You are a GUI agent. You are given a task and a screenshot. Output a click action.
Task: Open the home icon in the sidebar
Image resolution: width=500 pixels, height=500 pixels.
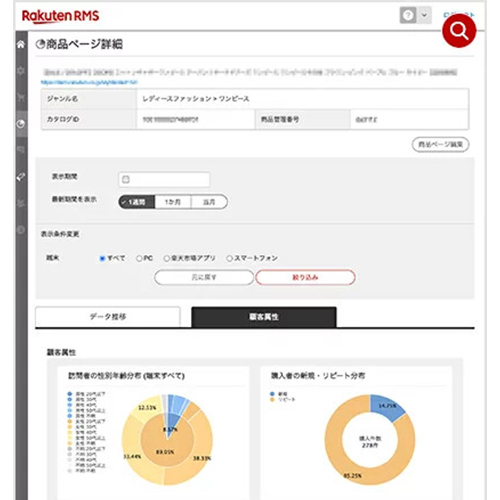(x=21, y=44)
